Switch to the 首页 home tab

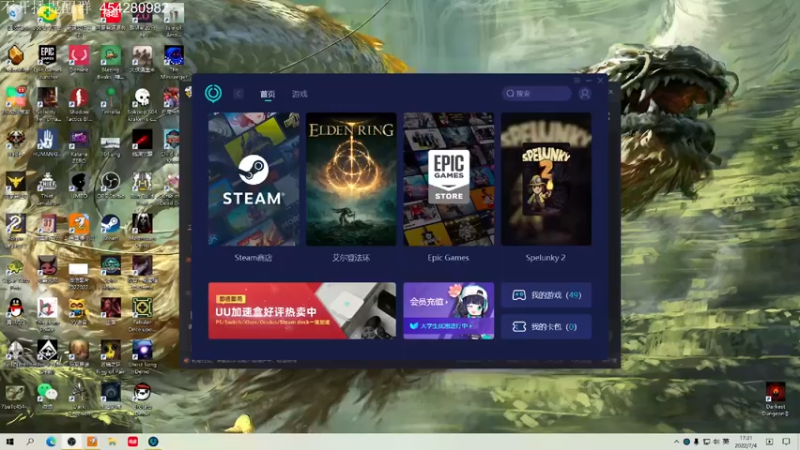[x=267, y=94]
